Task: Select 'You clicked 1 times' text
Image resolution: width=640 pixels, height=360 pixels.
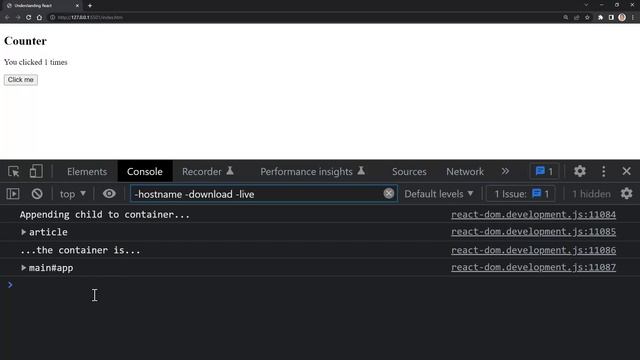Action: (x=36, y=62)
